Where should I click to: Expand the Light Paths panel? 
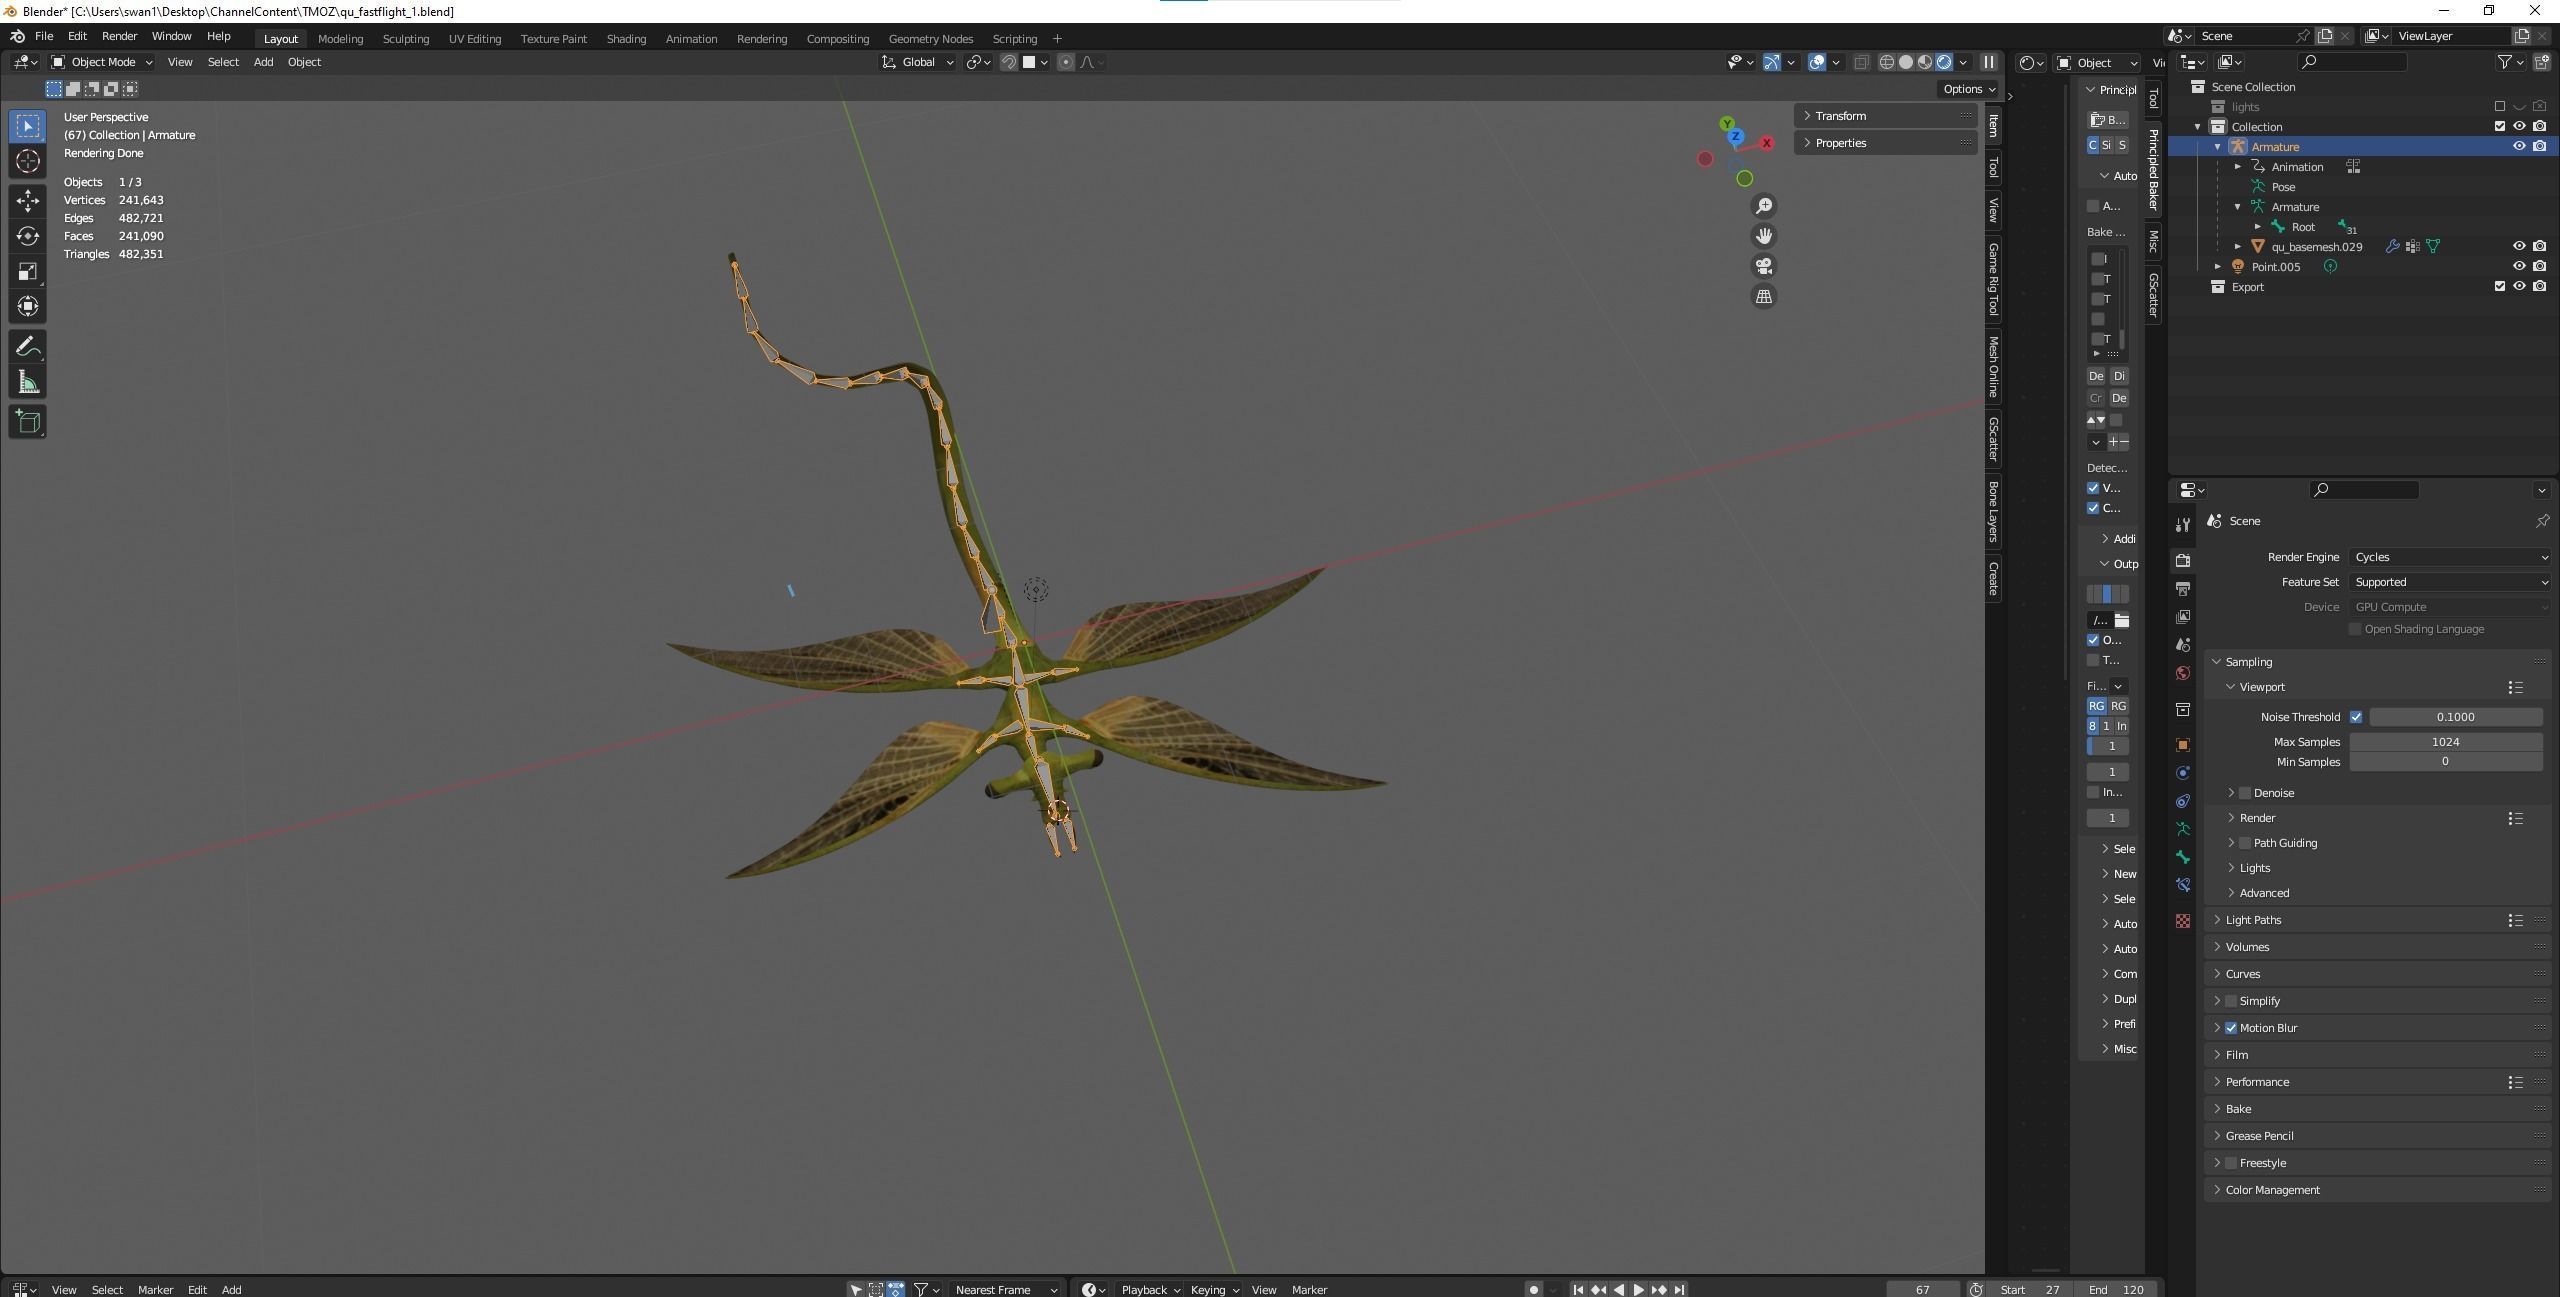point(2253,920)
